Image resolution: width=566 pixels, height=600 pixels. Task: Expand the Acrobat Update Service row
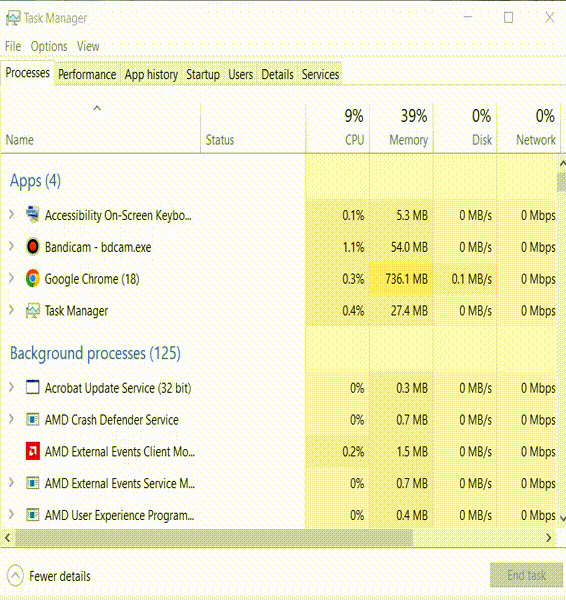11,387
